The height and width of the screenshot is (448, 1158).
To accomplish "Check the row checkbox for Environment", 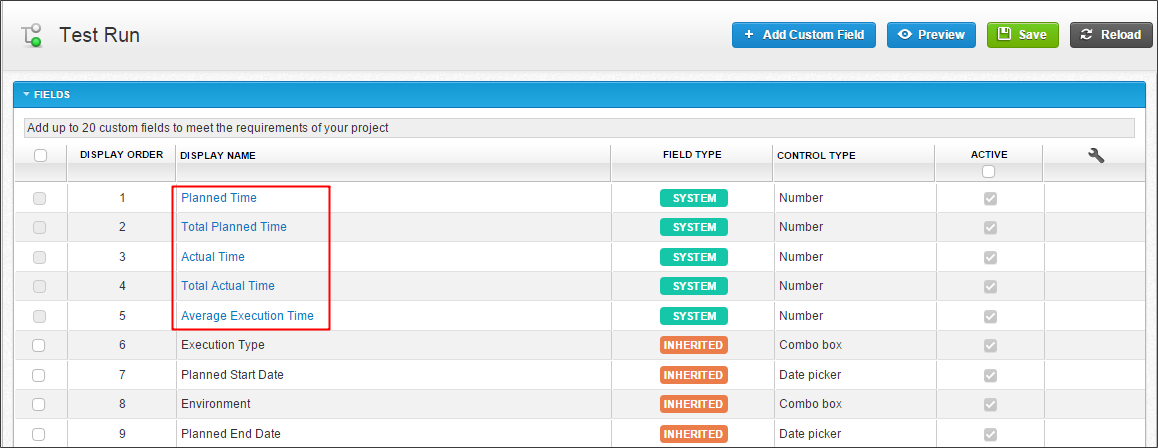I will pos(39,405).
